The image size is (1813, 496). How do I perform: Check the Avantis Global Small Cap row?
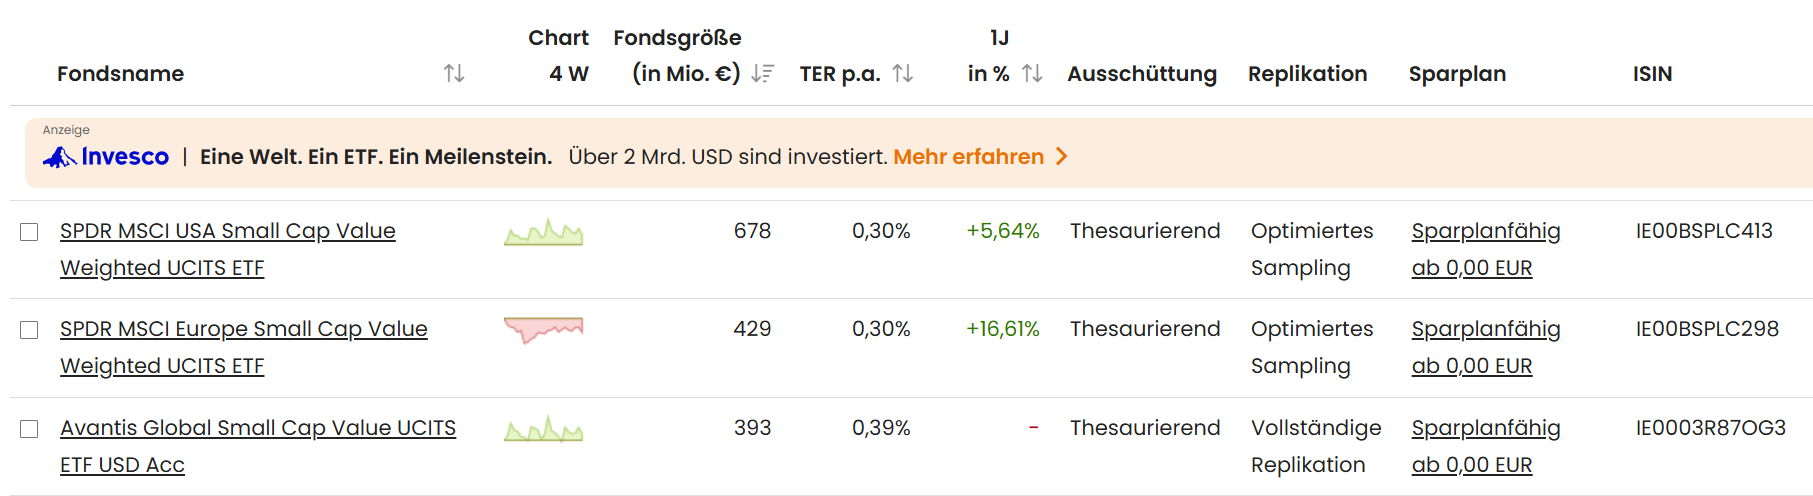(x=29, y=429)
